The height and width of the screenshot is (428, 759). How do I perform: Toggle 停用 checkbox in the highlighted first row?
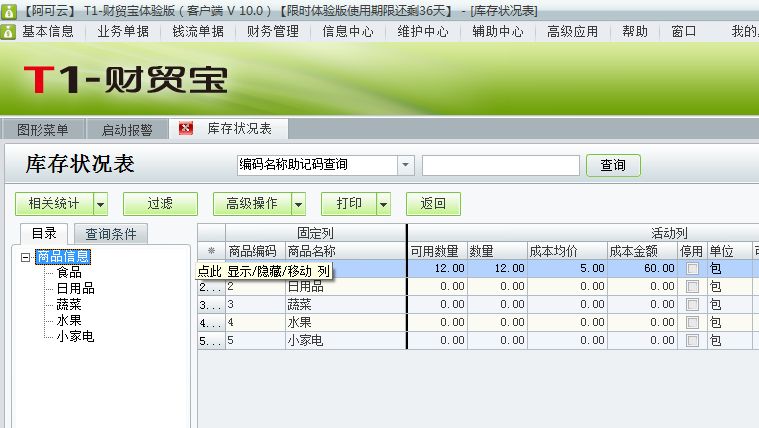[x=692, y=268]
